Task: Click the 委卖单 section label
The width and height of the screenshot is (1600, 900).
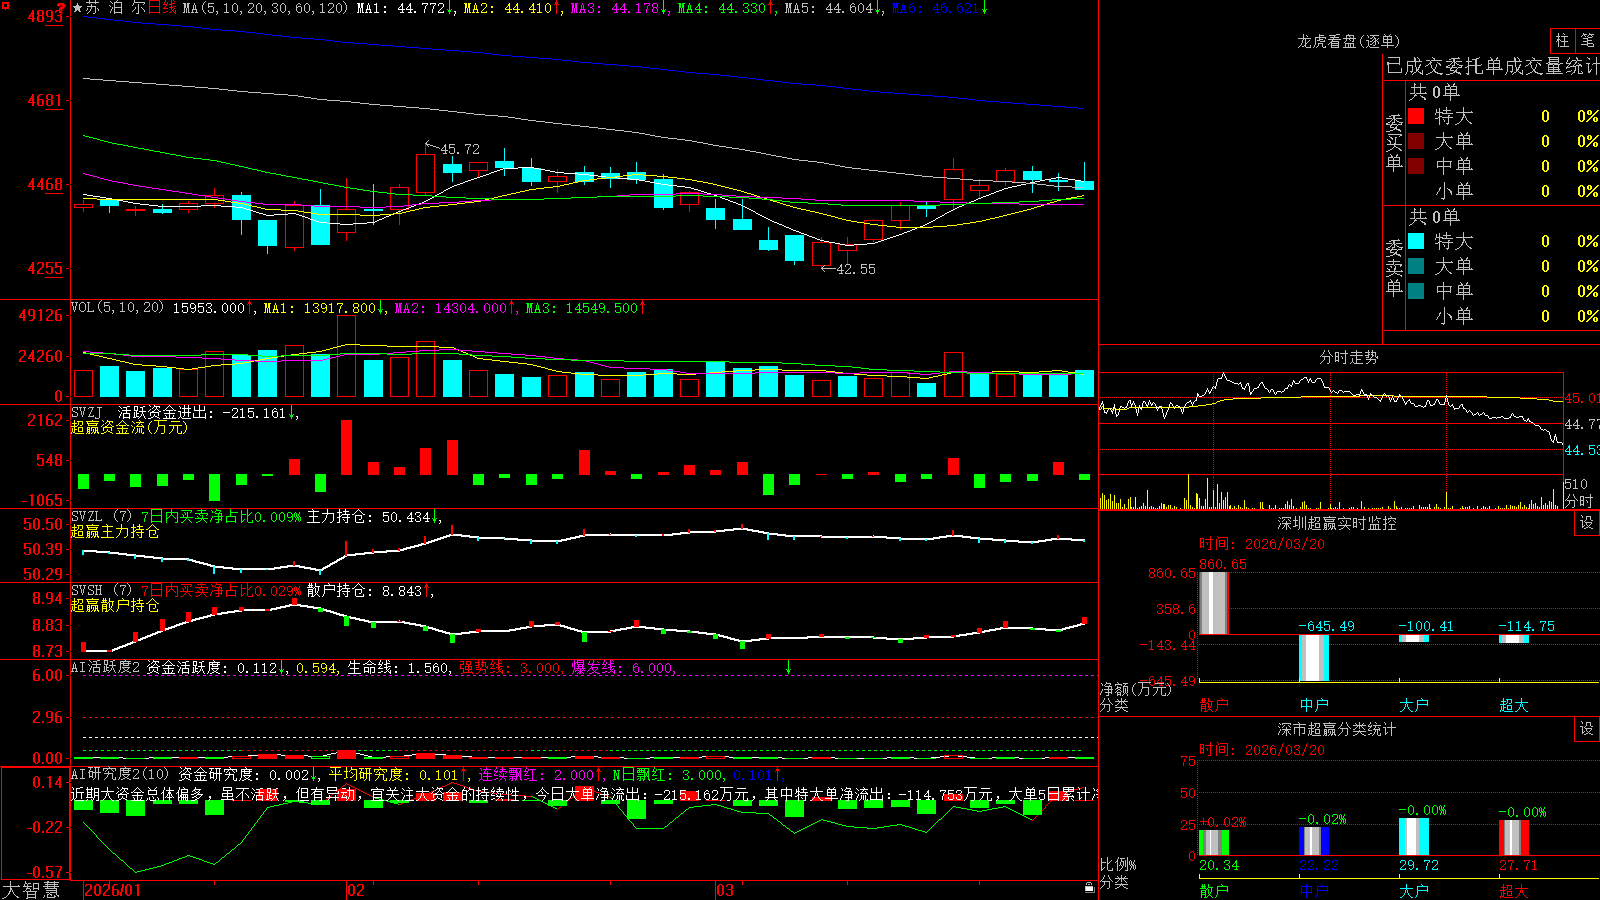Action: click(1394, 268)
